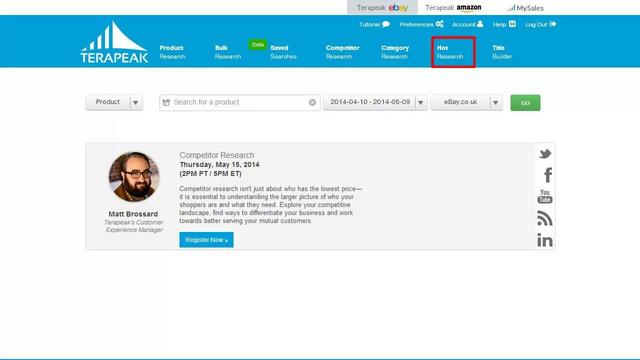
Task: Click the Twitter bird icon
Action: coord(545,154)
